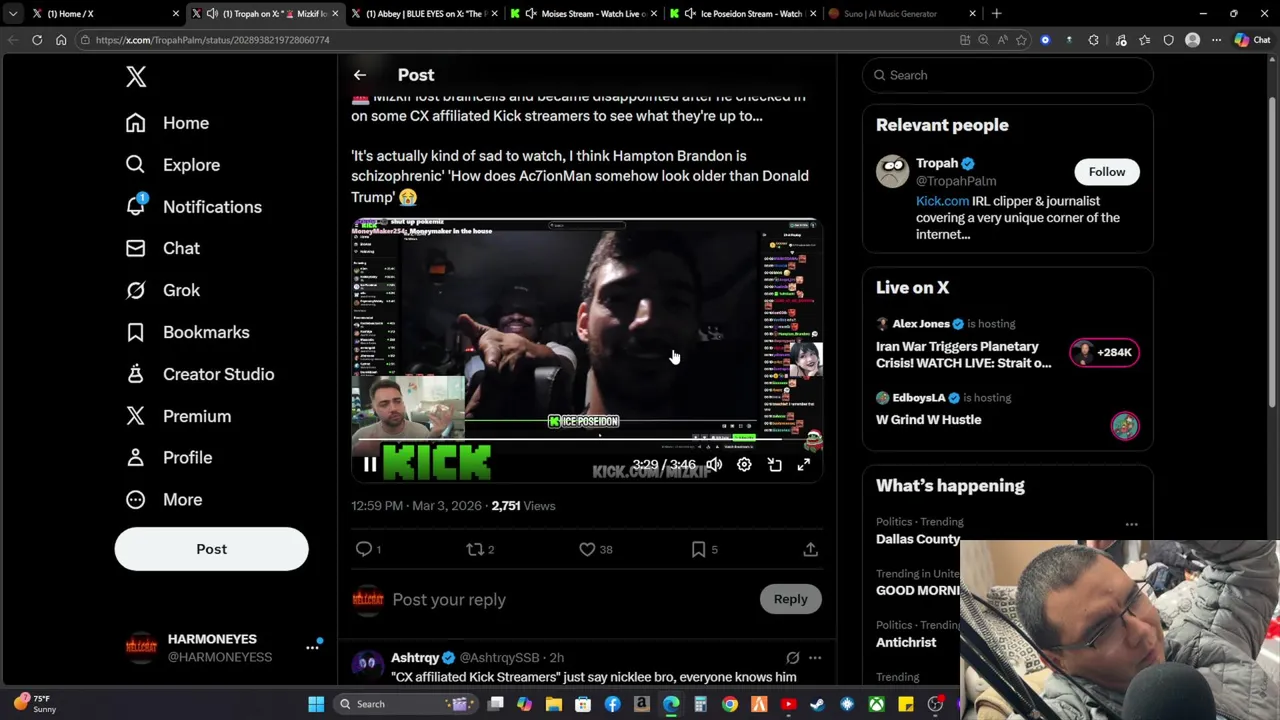Screen dimensions: 1280x720
Task: Open Creator Studio page
Action: click(199, 374)
